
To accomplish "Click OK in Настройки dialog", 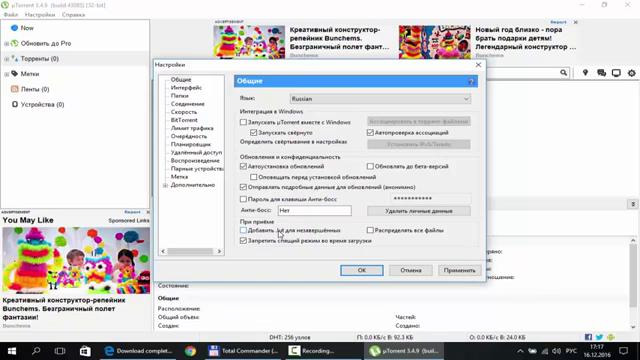I will click(362, 270).
